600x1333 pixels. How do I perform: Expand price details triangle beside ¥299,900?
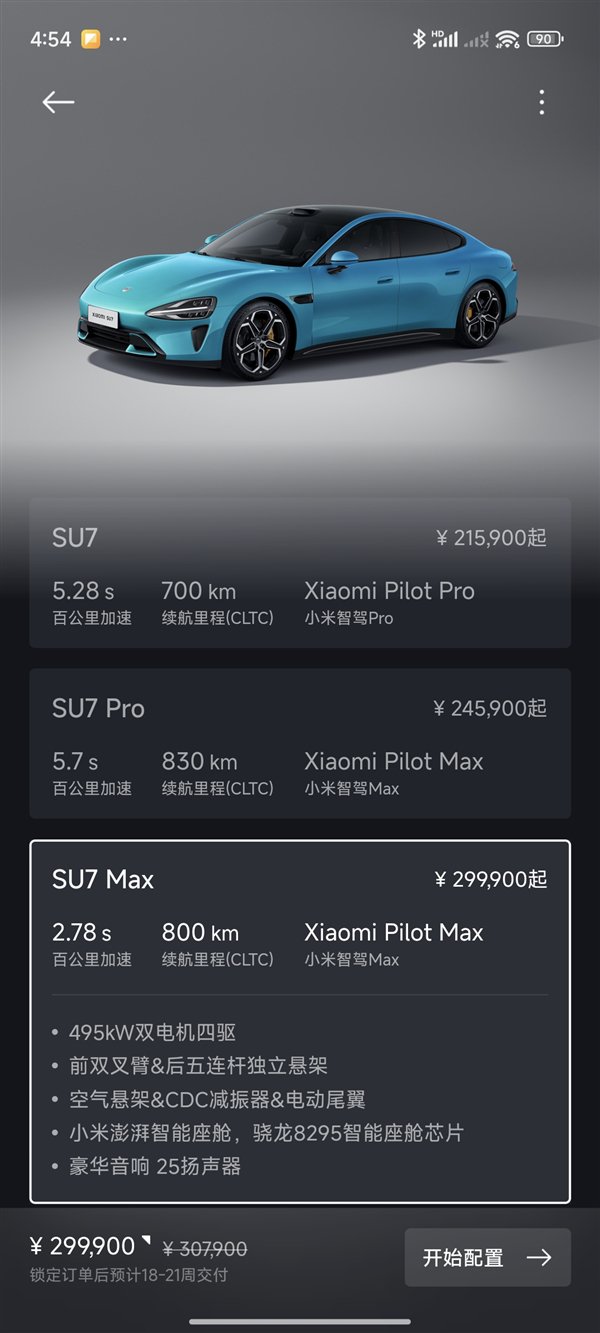[x=146, y=1241]
